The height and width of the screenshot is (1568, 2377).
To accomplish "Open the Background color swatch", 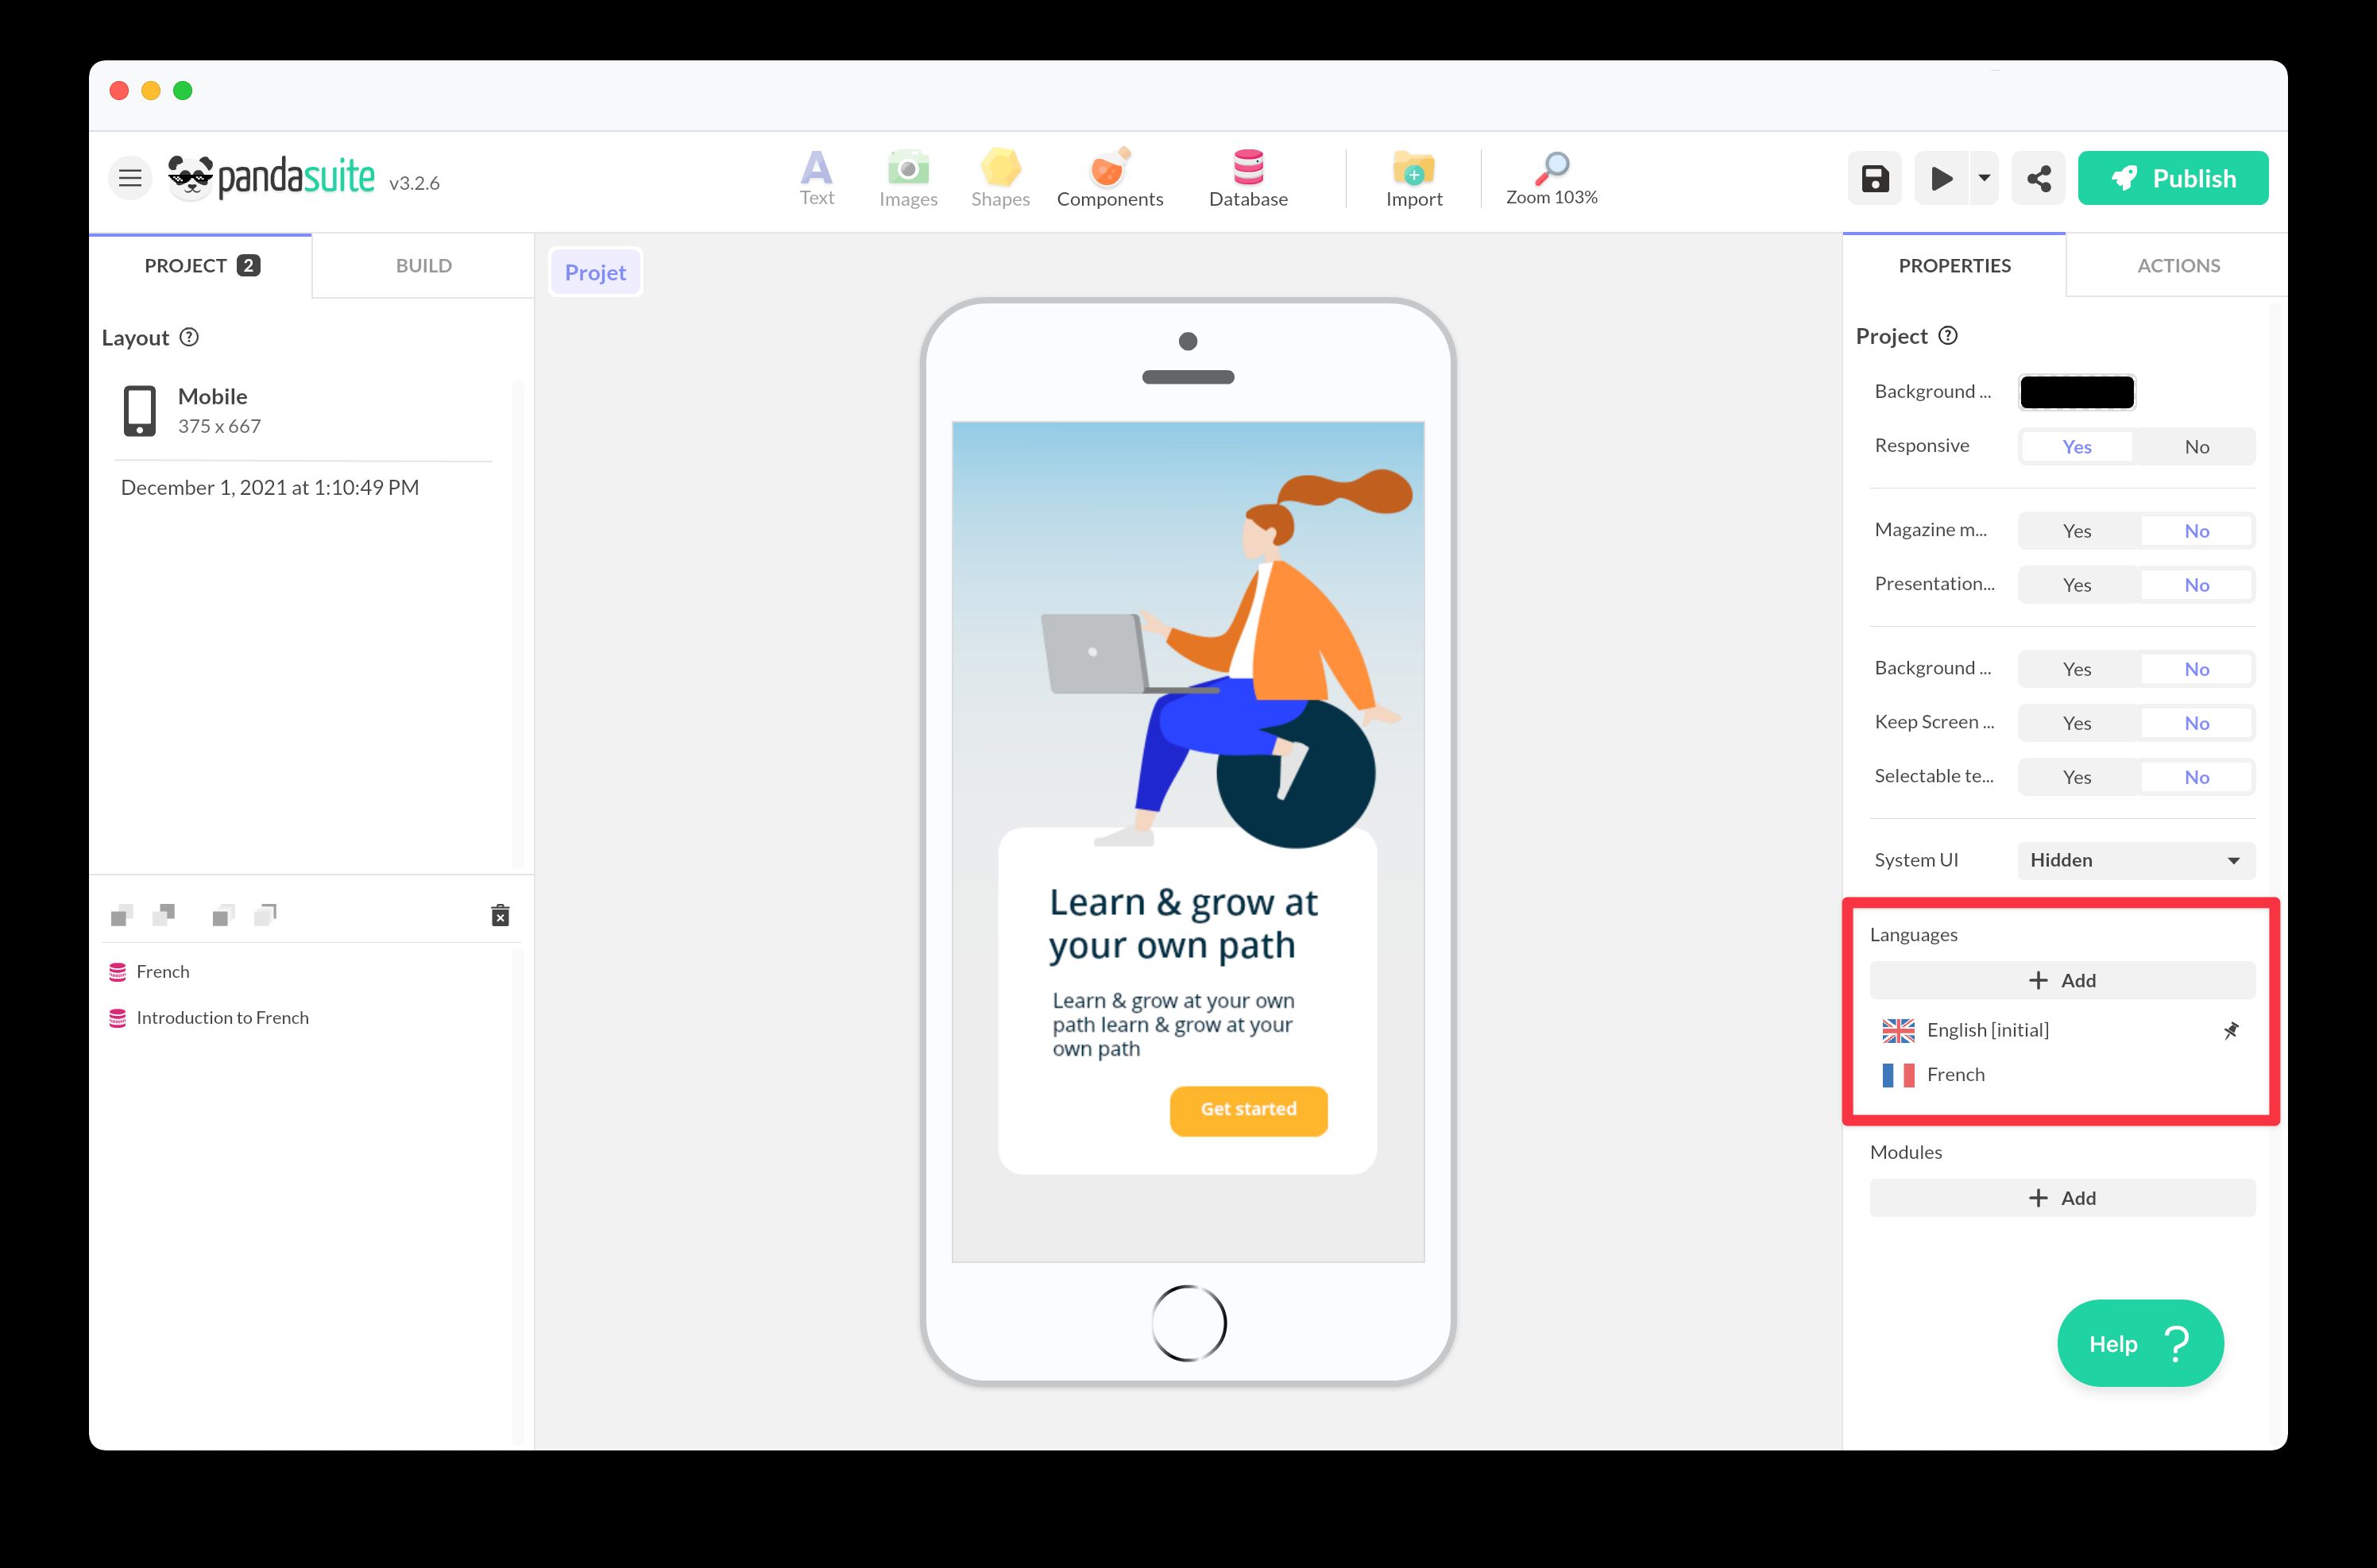I will [x=2076, y=392].
